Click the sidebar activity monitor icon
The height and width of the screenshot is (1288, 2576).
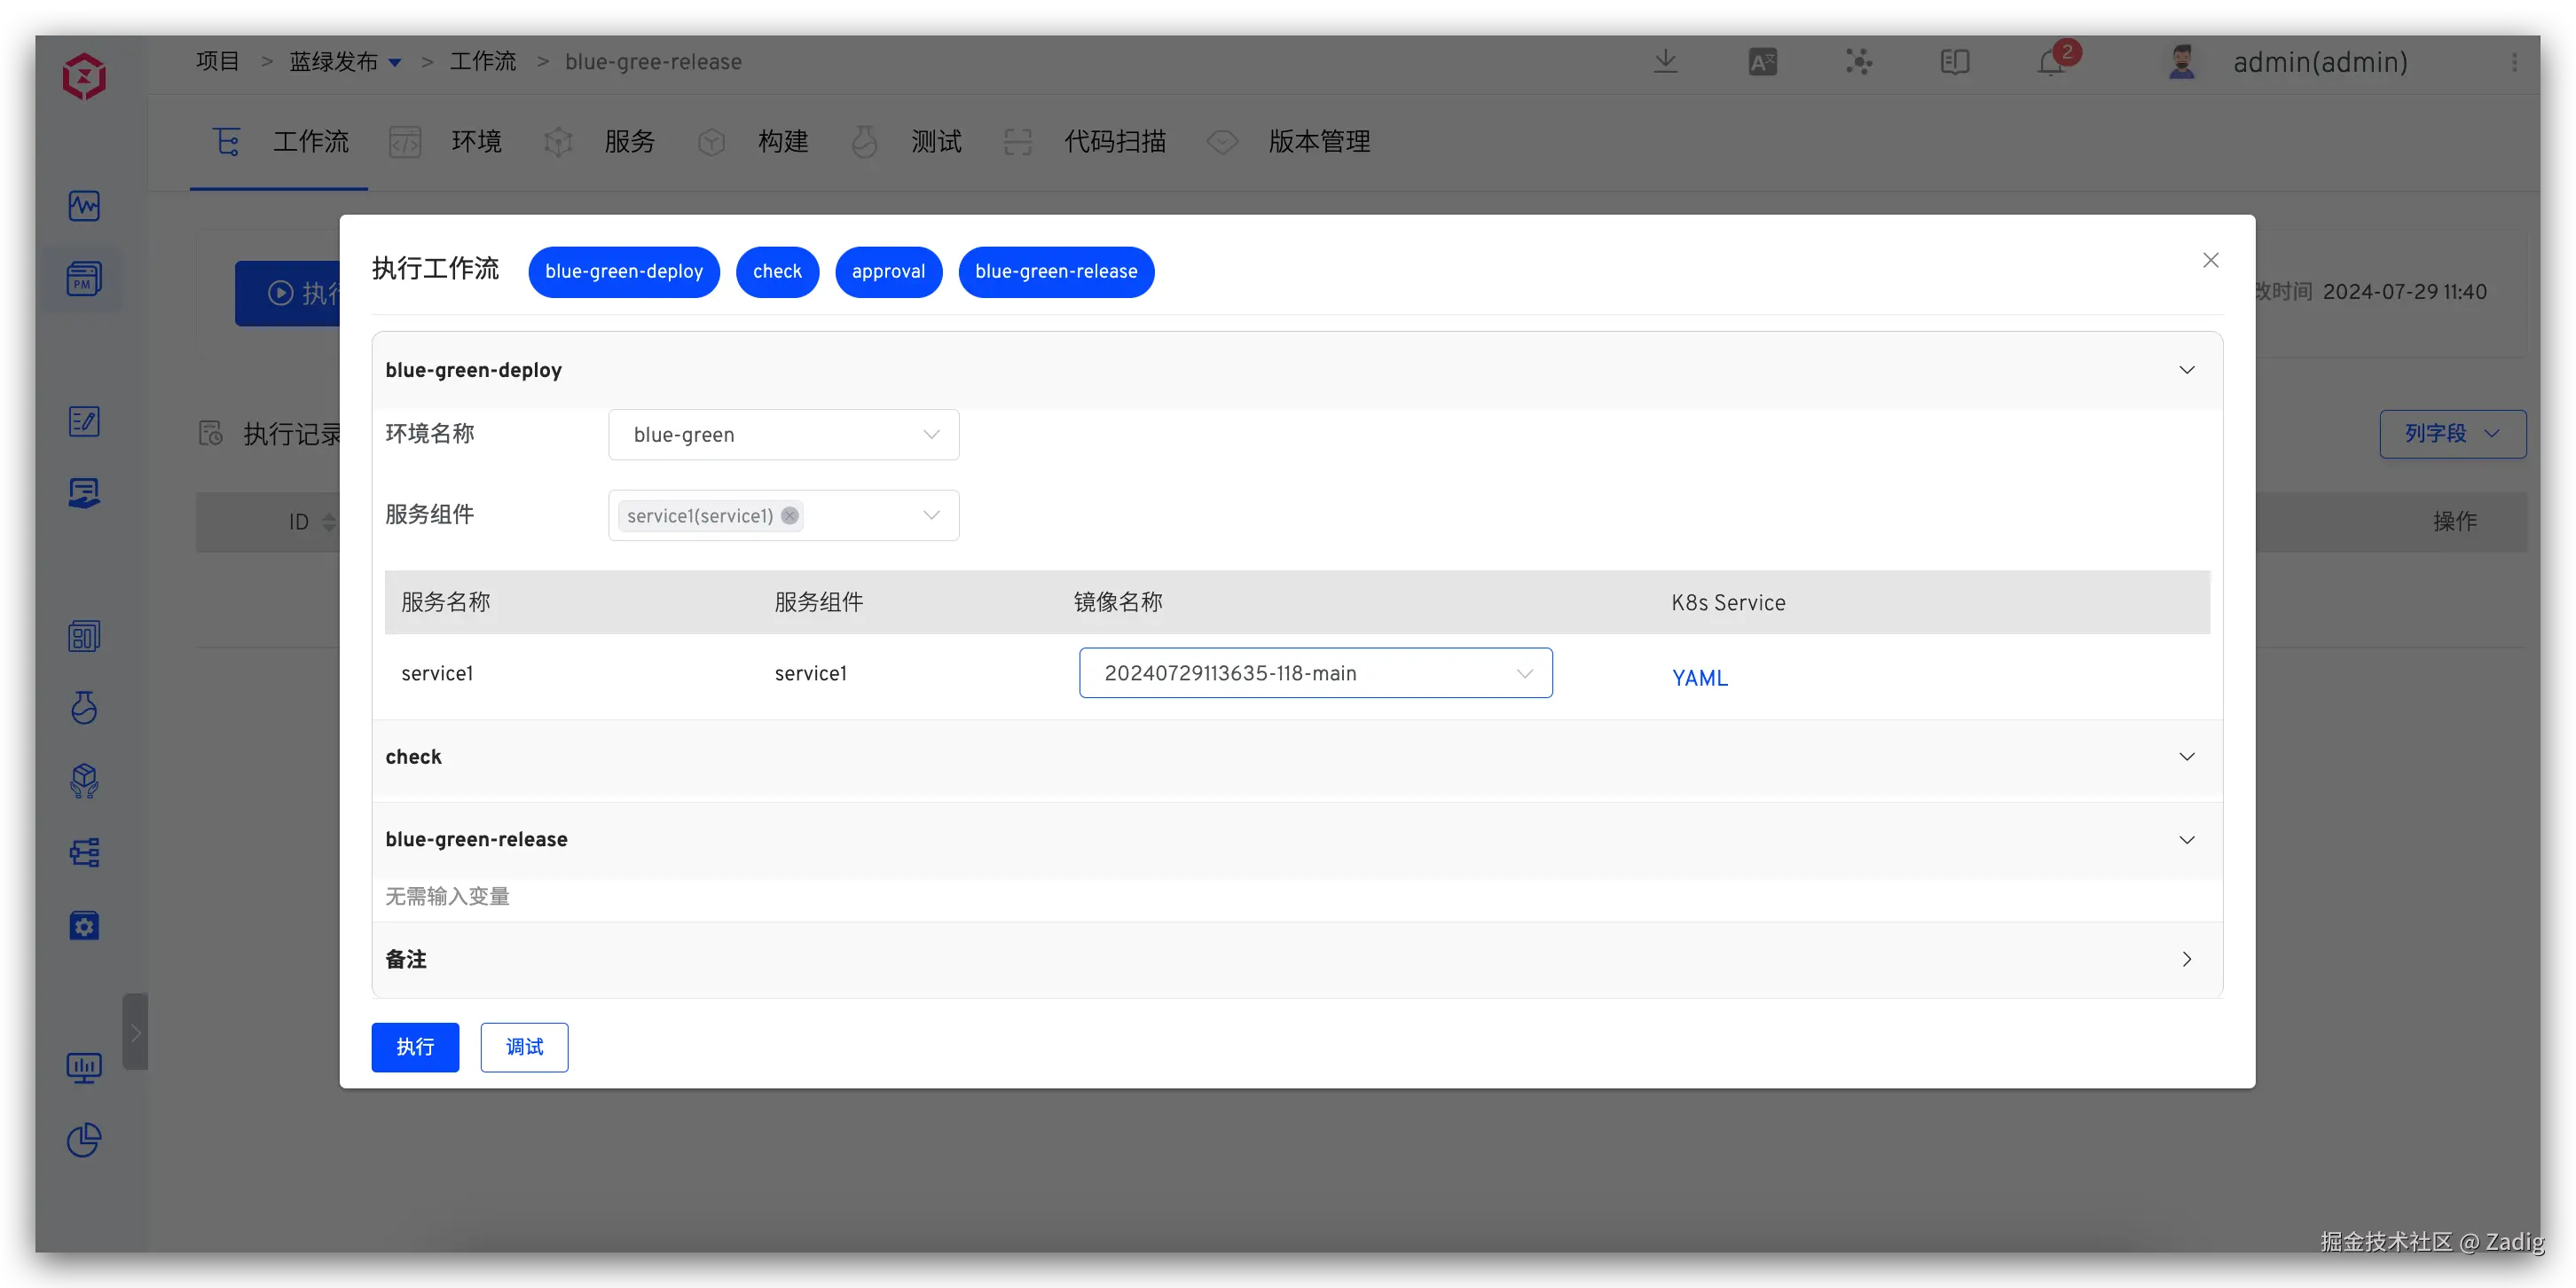pos(84,206)
